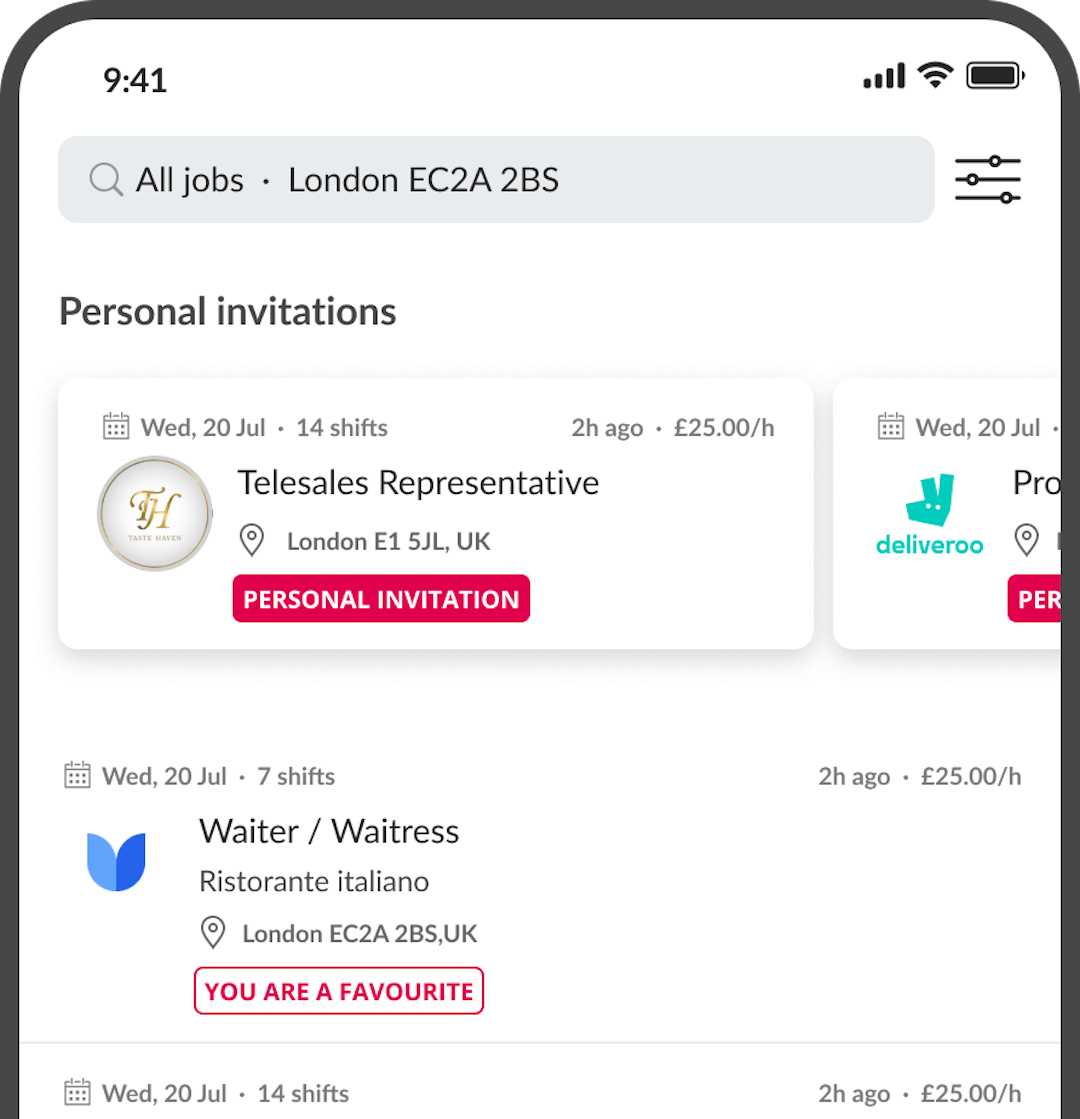
Task: Tap the Personal invitations heading
Action: [228, 312]
